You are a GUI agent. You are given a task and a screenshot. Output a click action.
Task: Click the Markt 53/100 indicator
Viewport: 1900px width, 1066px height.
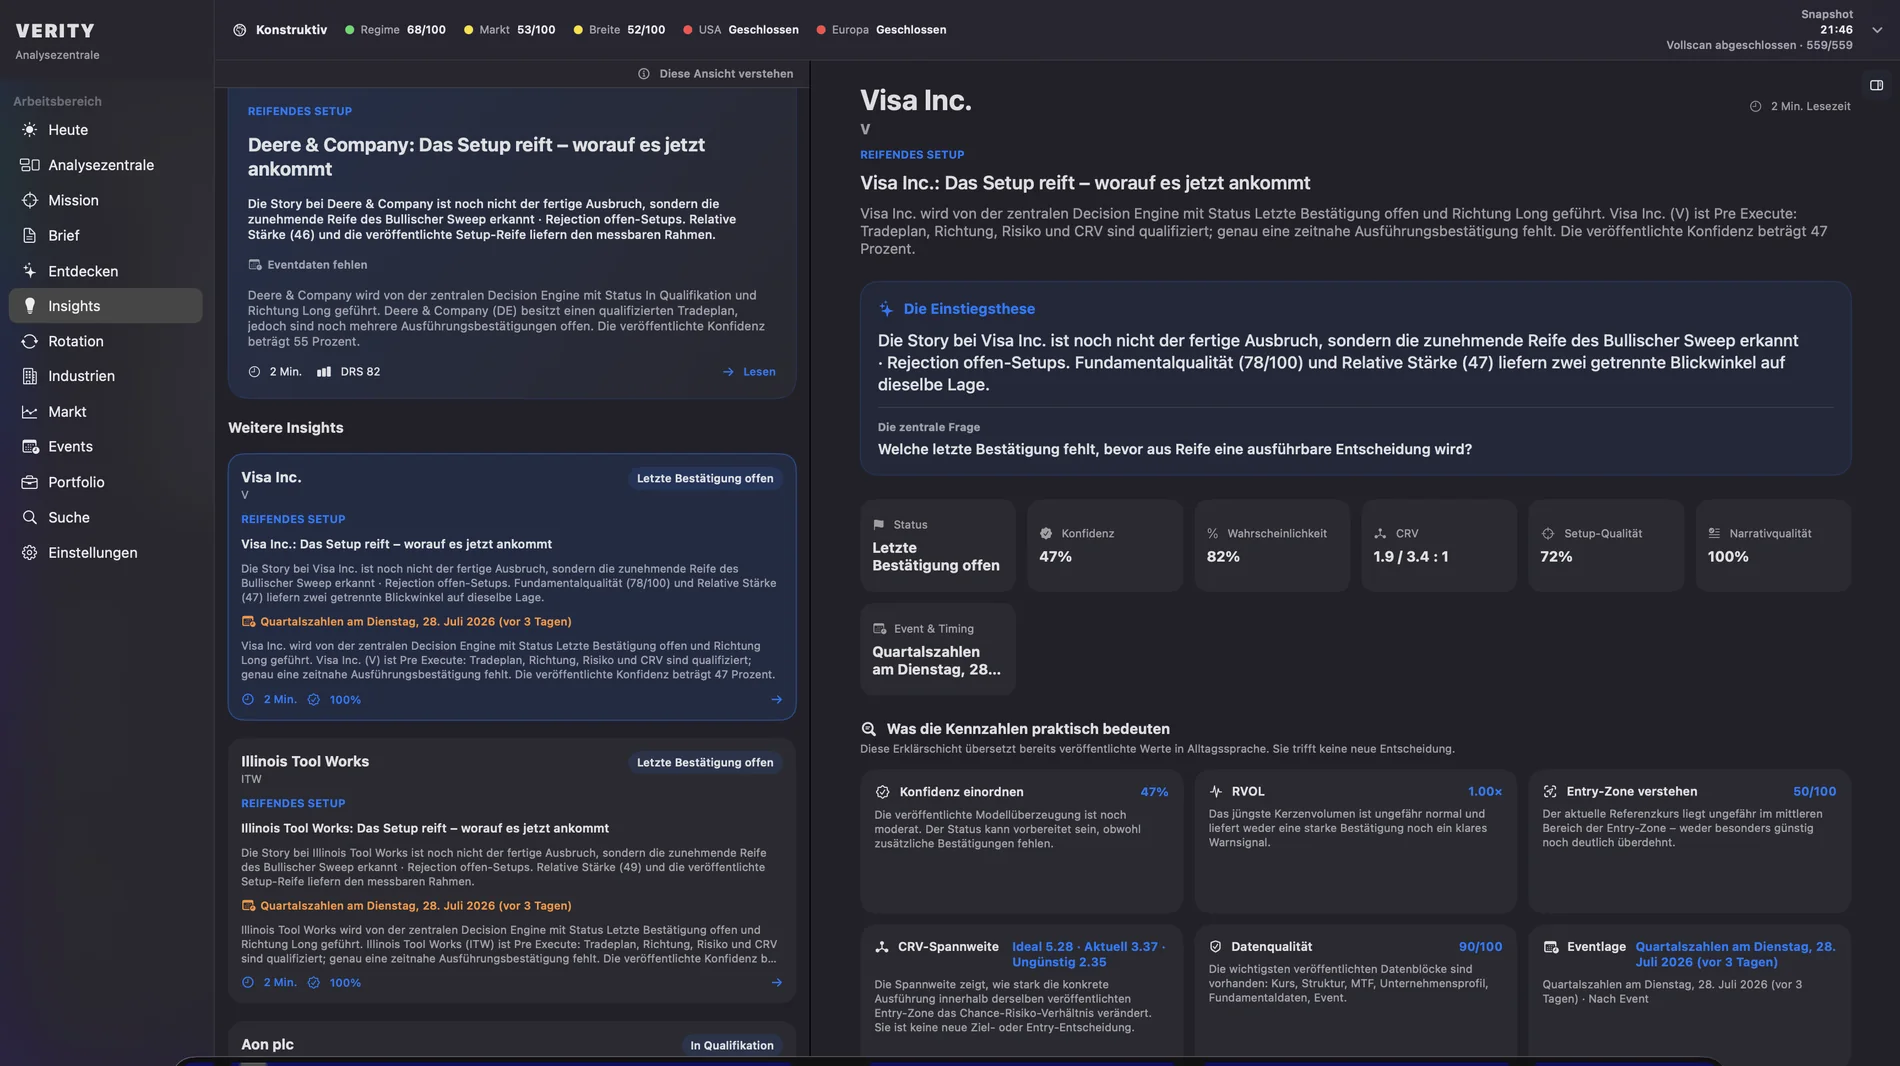point(509,30)
